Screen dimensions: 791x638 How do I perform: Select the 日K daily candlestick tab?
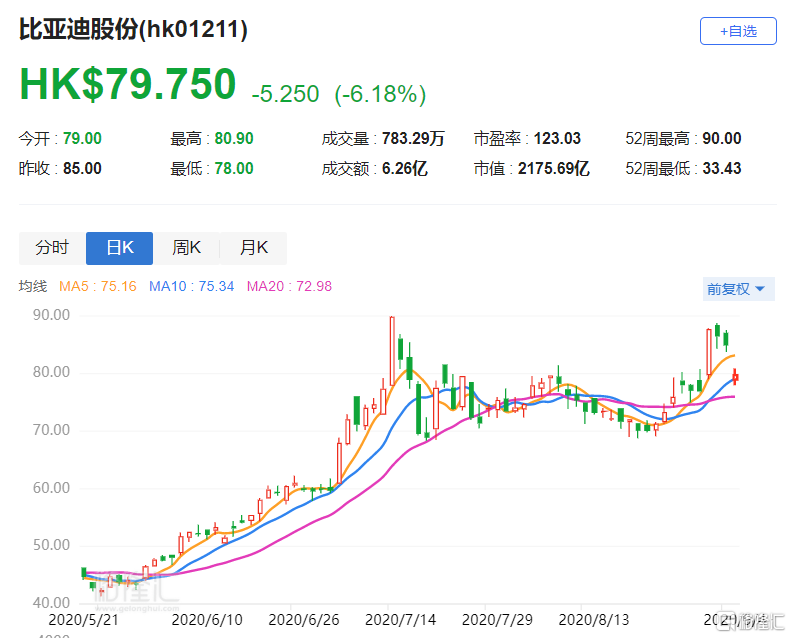coord(119,248)
